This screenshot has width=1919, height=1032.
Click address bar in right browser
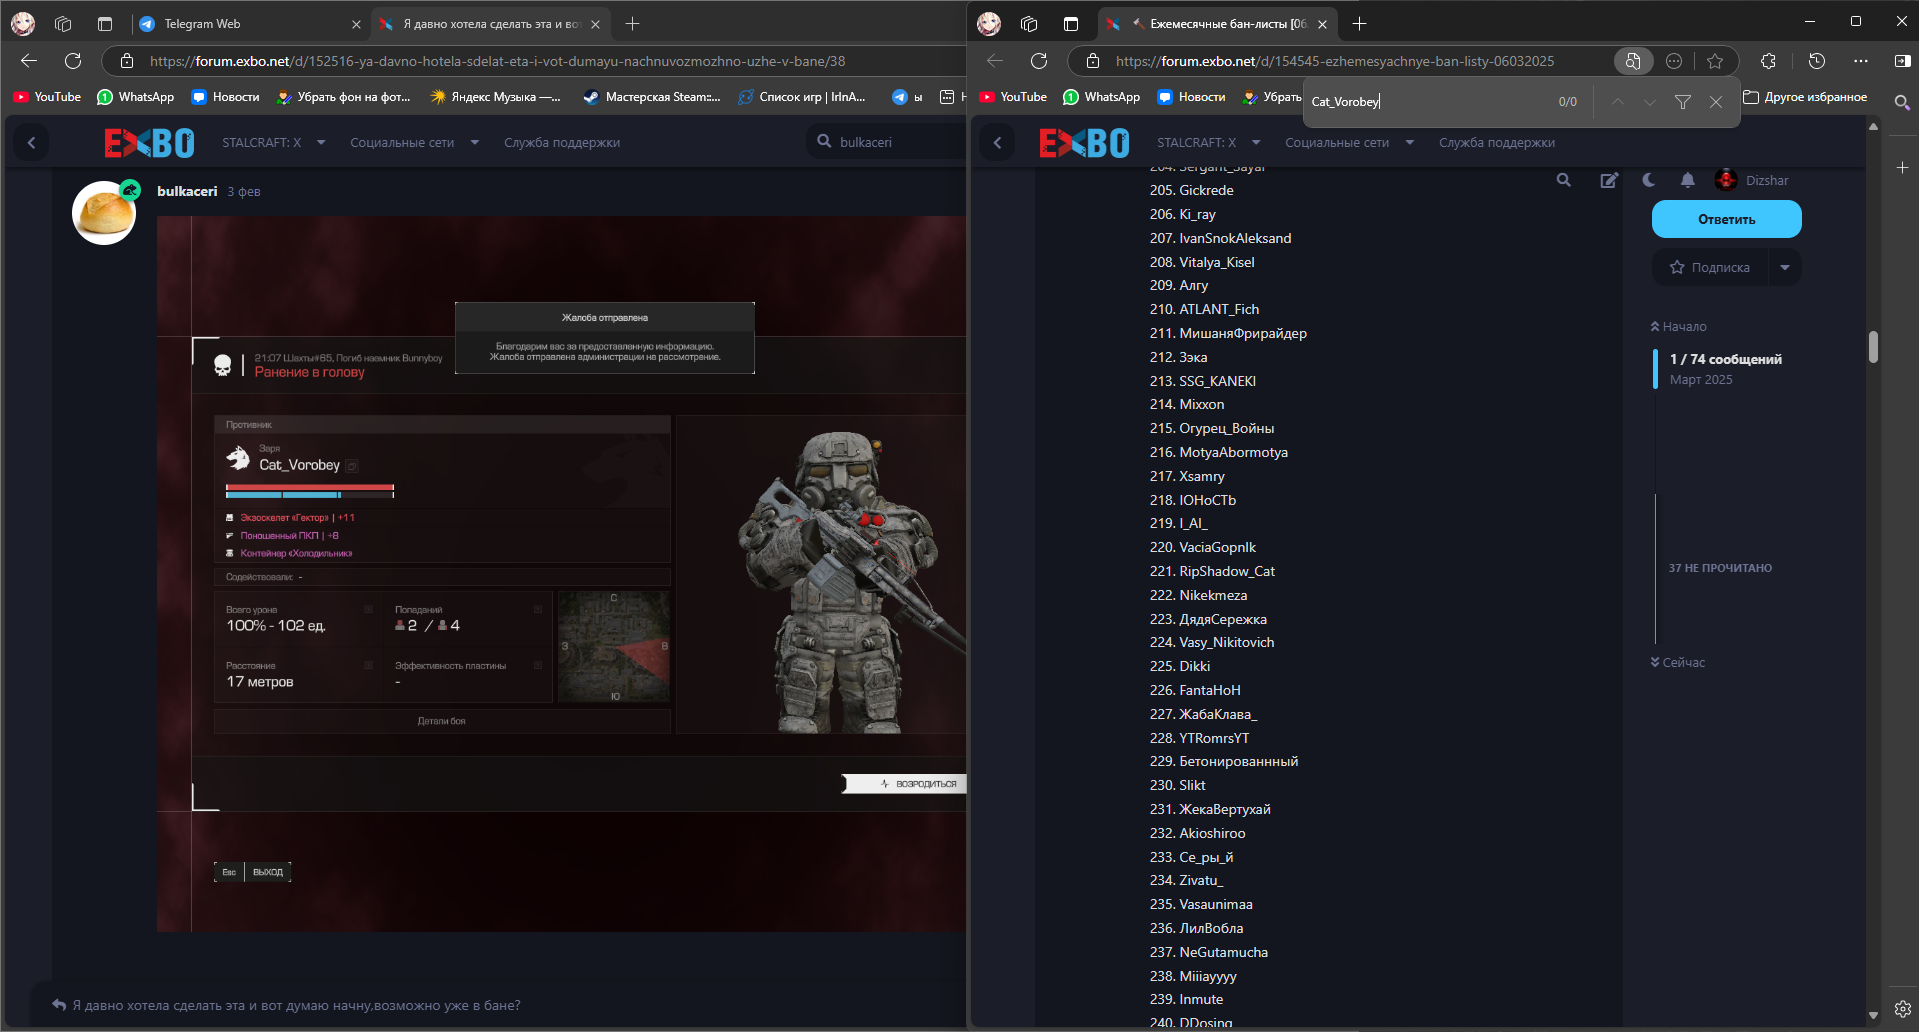1335,61
